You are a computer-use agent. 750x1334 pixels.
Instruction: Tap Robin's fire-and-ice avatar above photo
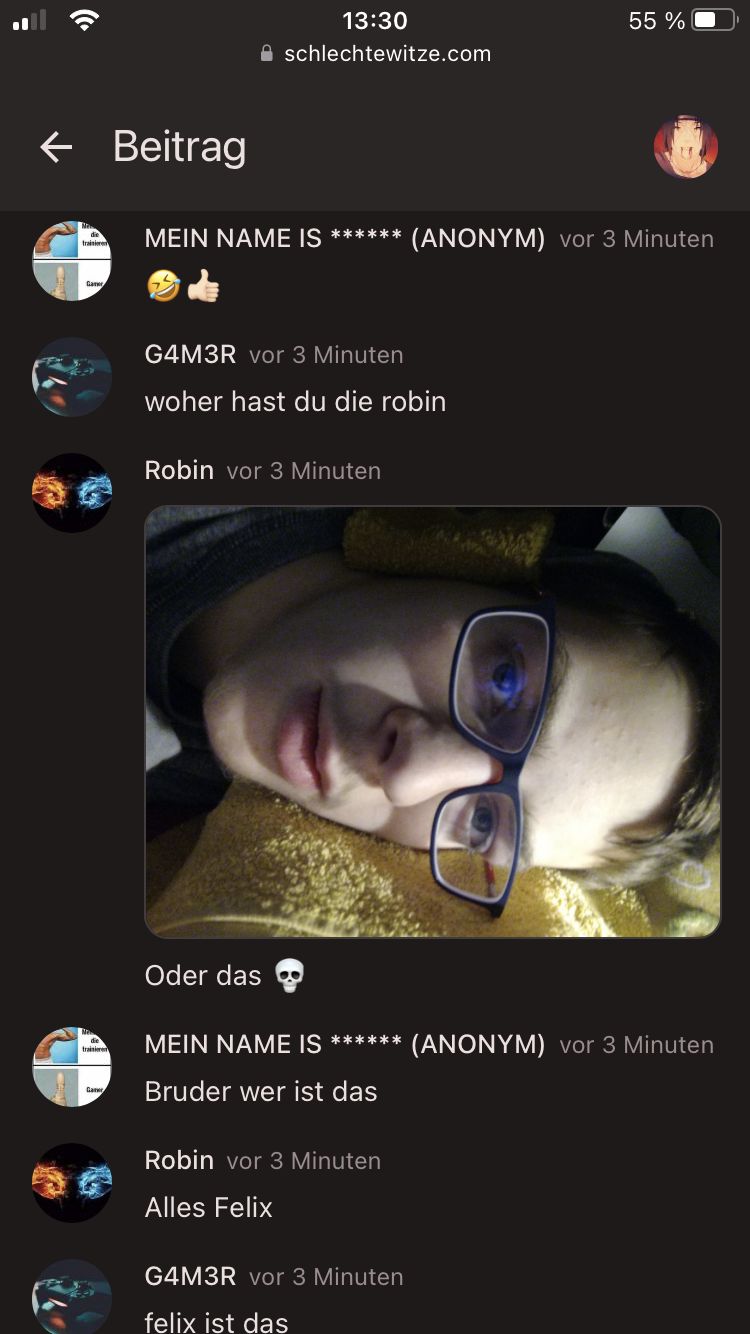click(x=72, y=493)
